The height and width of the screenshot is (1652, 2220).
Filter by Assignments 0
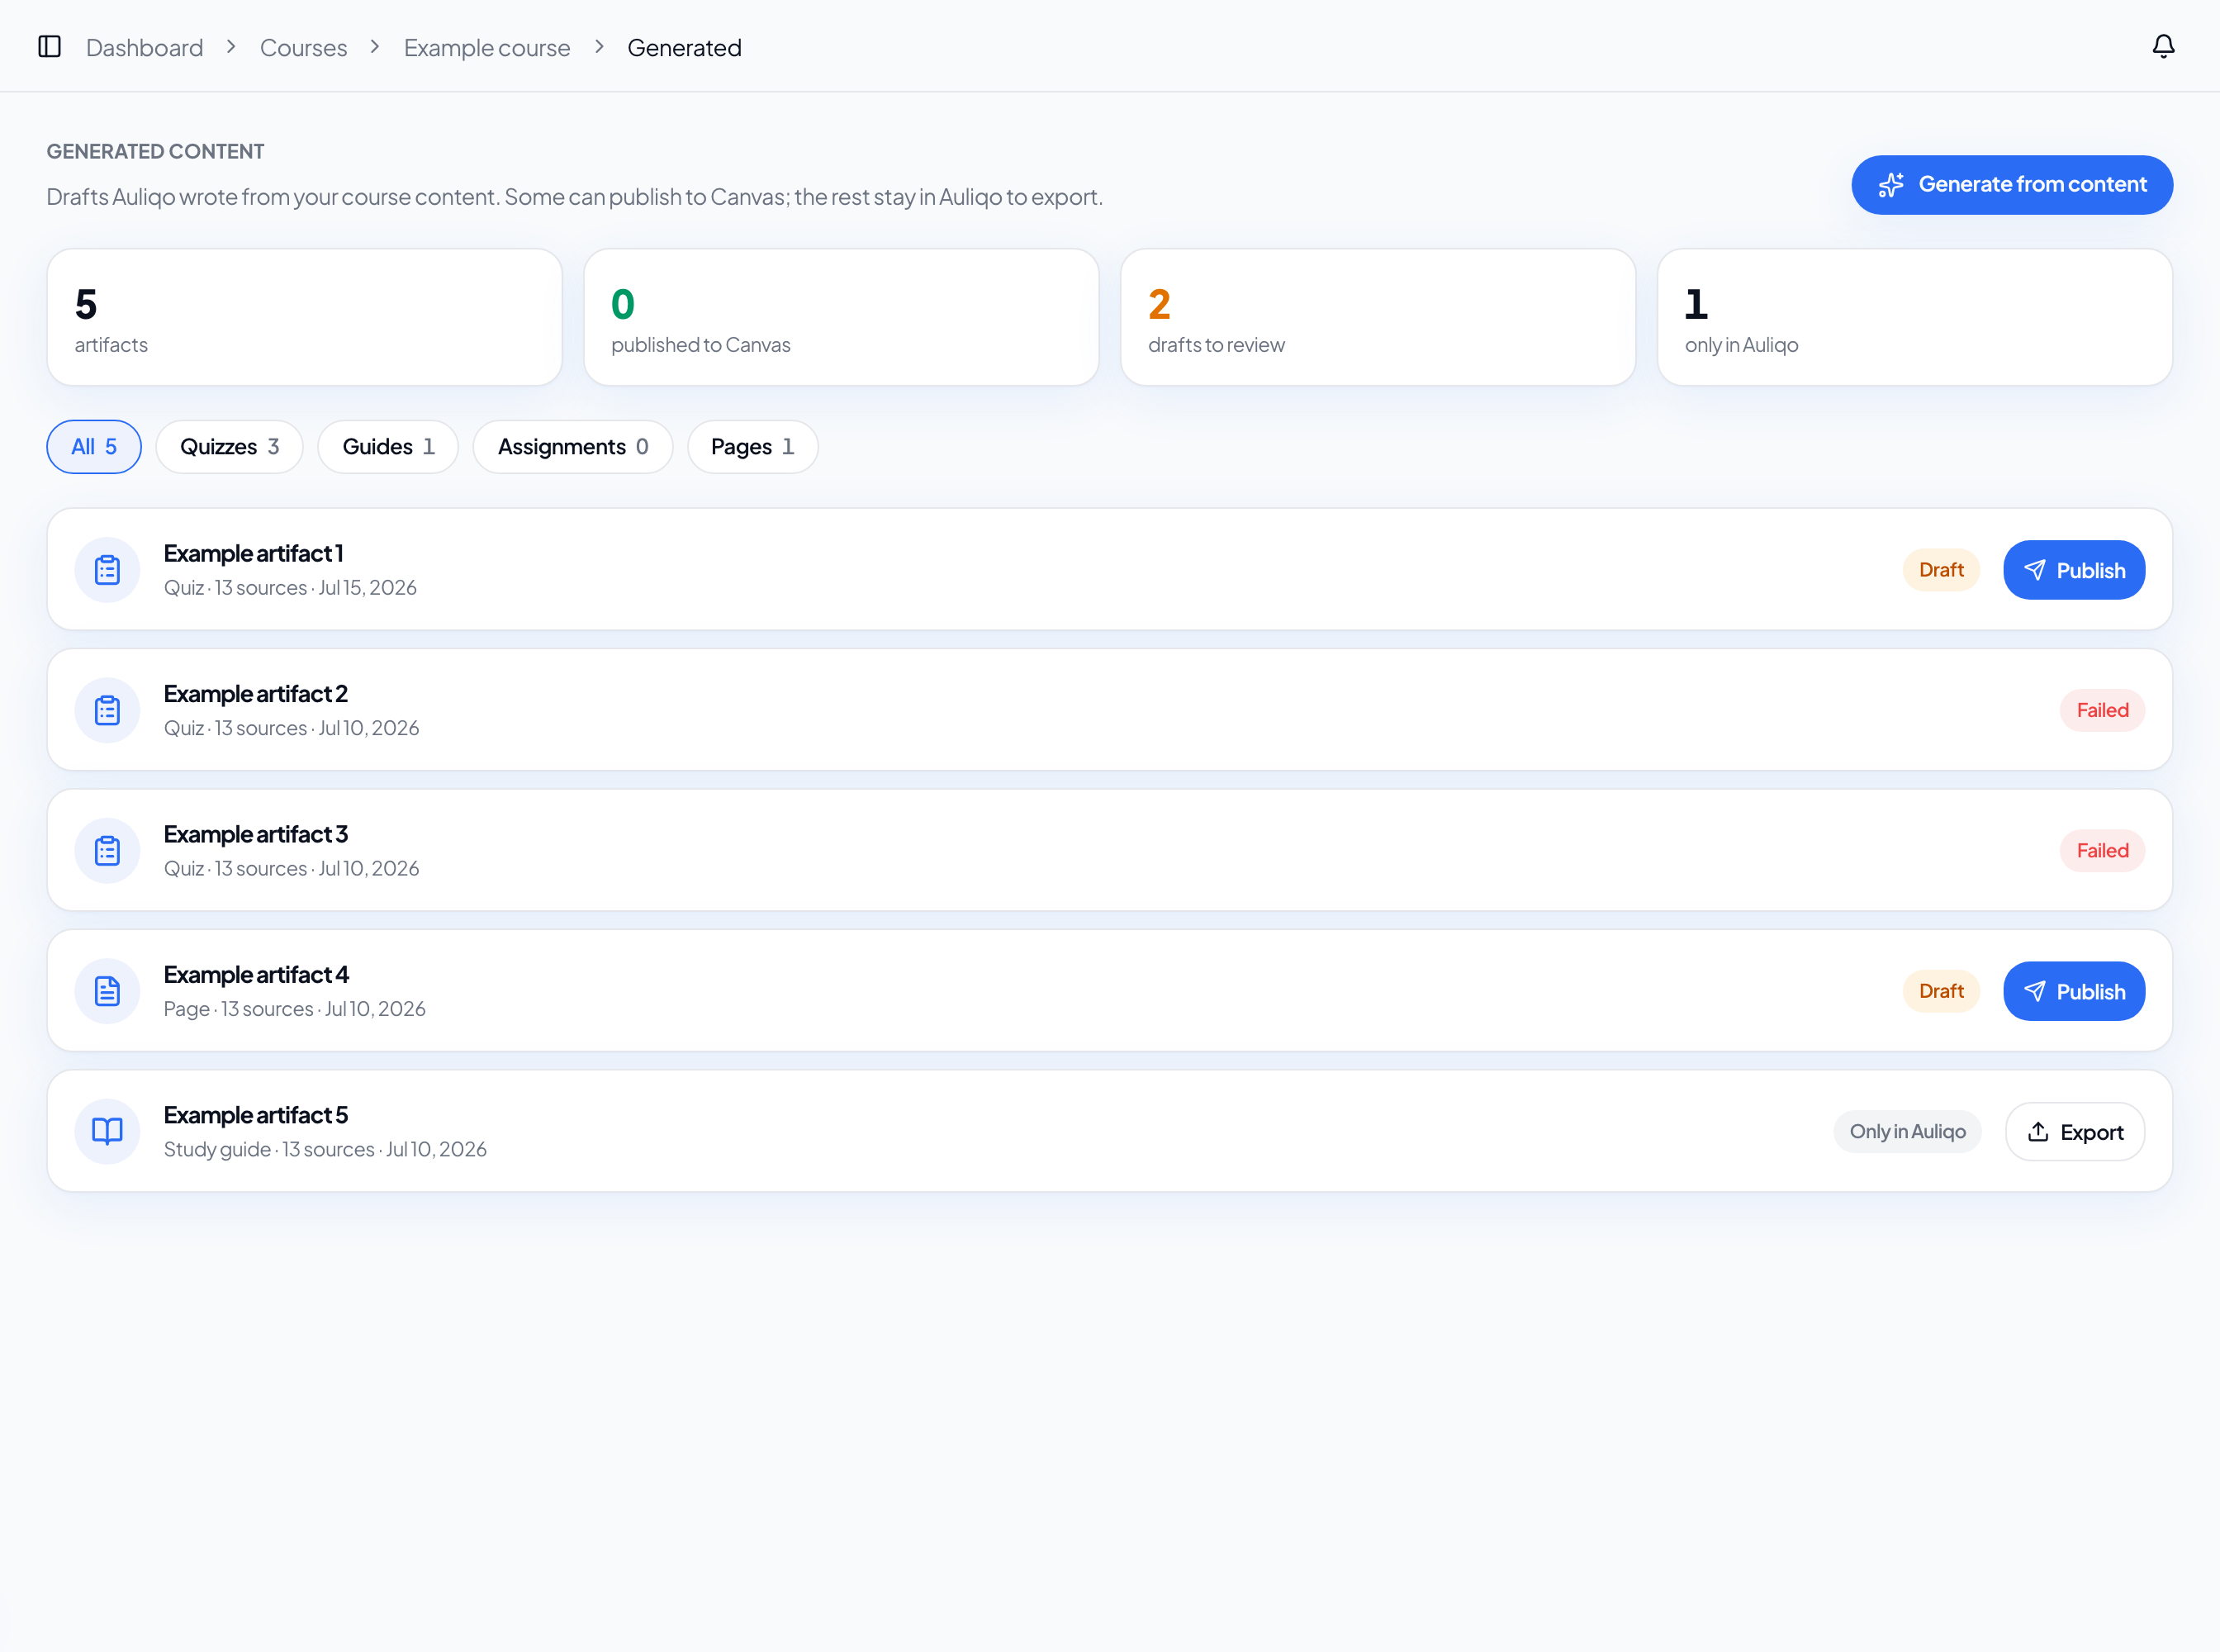tap(573, 447)
